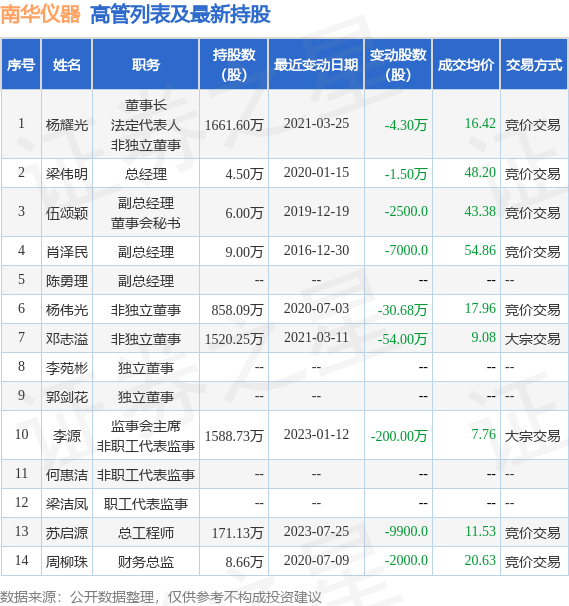Click 法定代表人 in row 1
The width and height of the screenshot is (569, 606).
point(146,125)
